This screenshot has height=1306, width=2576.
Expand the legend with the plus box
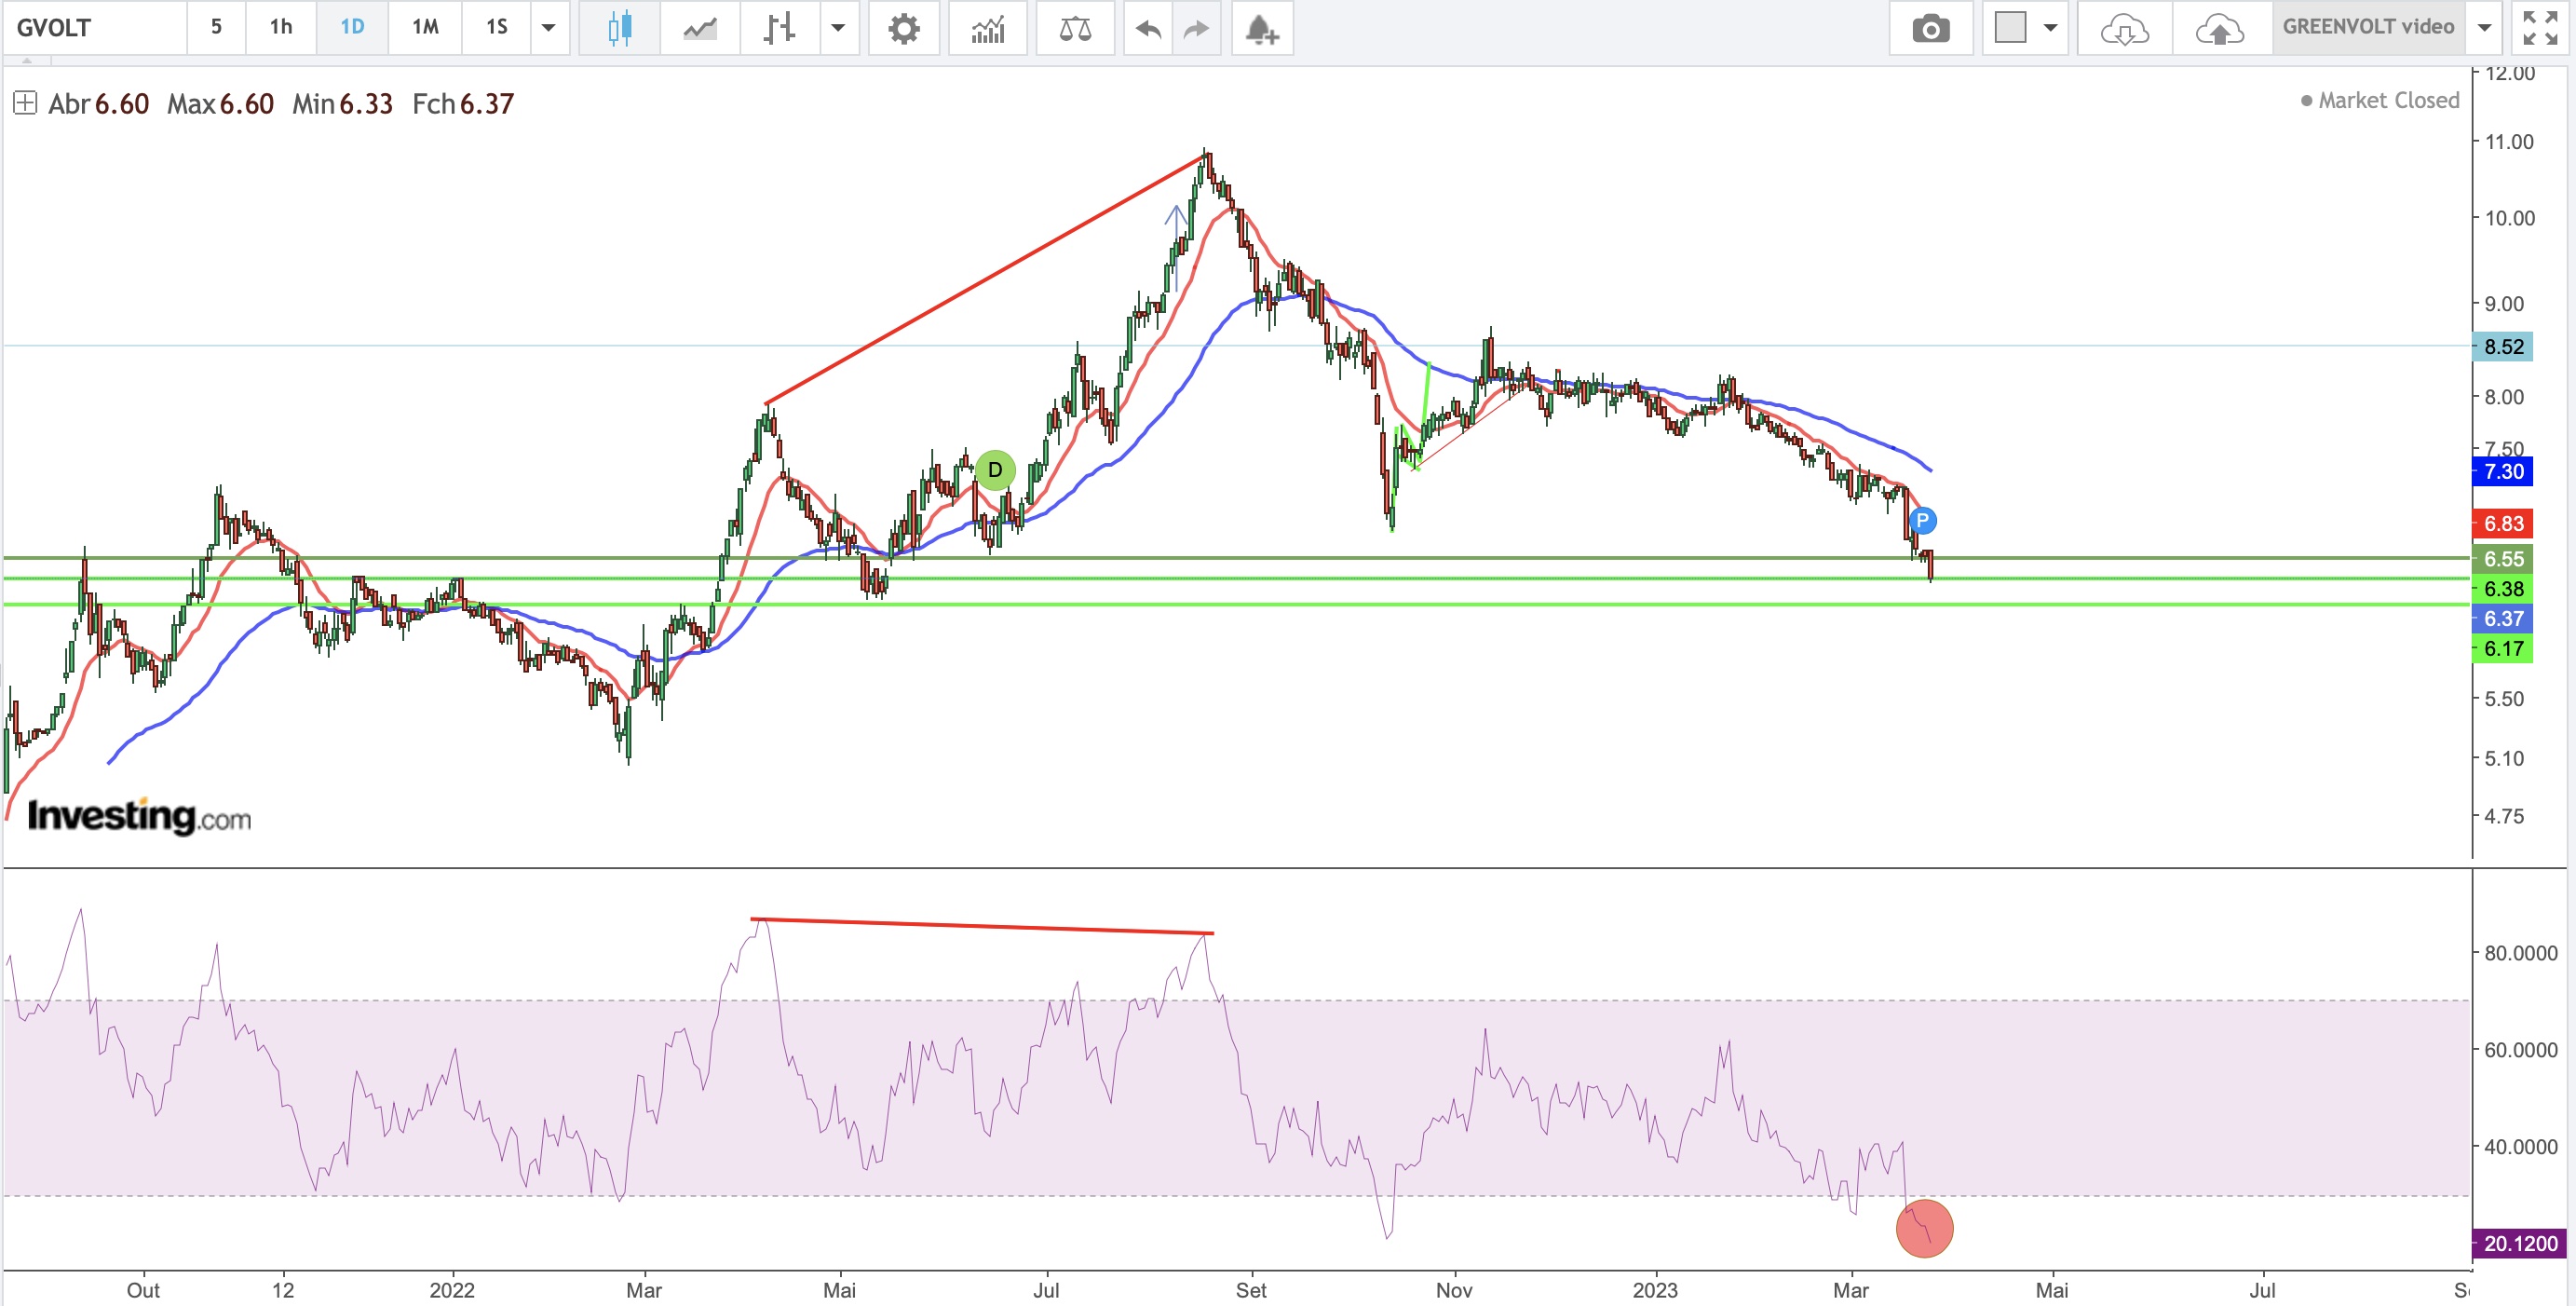point(25,103)
